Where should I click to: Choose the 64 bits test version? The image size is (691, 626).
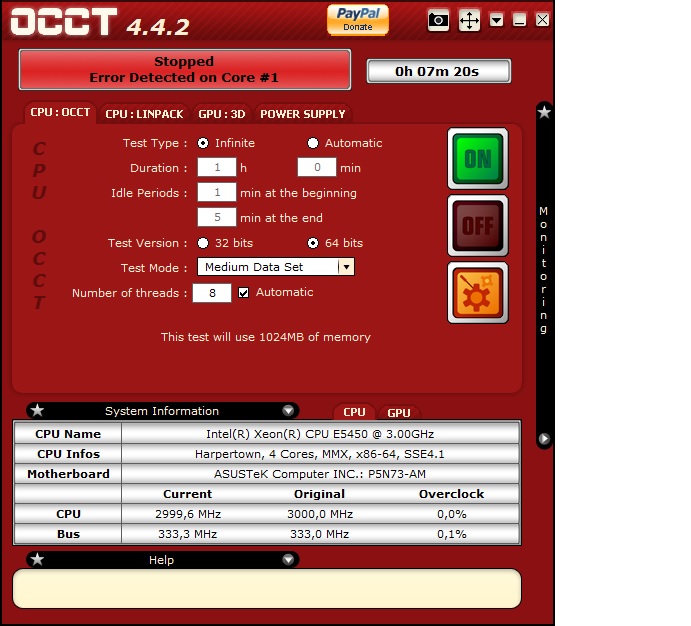point(313,243)
